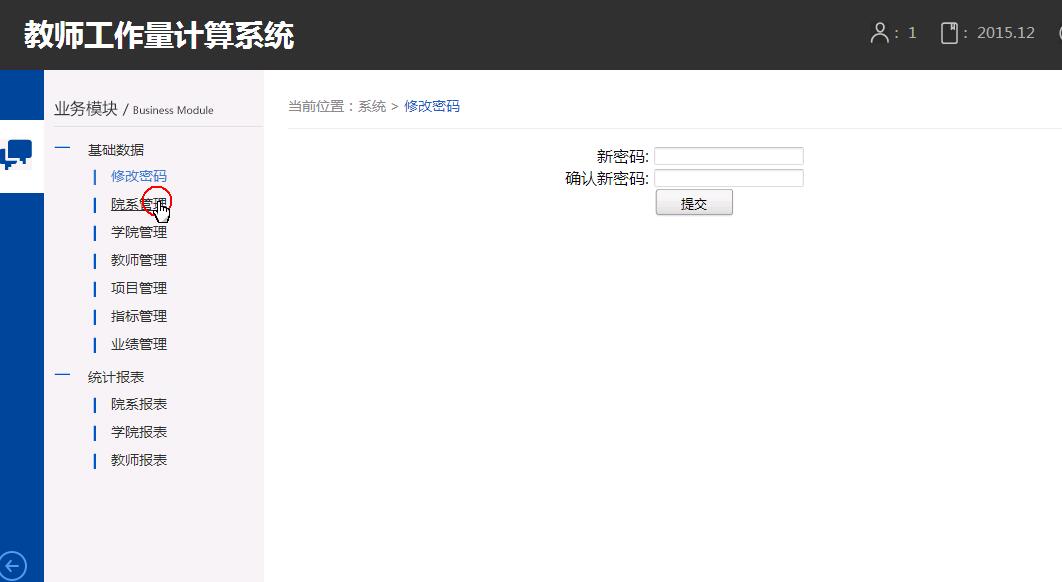Image resolution: width=1062 pixels, height=582 pixels.
Task: Collapse the 基础数据 section
Action: (62, 148)
